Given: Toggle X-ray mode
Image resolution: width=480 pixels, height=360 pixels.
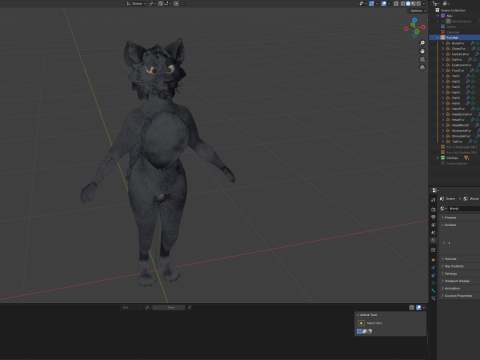Looking at the screenshot, I should tap(396, 3).
